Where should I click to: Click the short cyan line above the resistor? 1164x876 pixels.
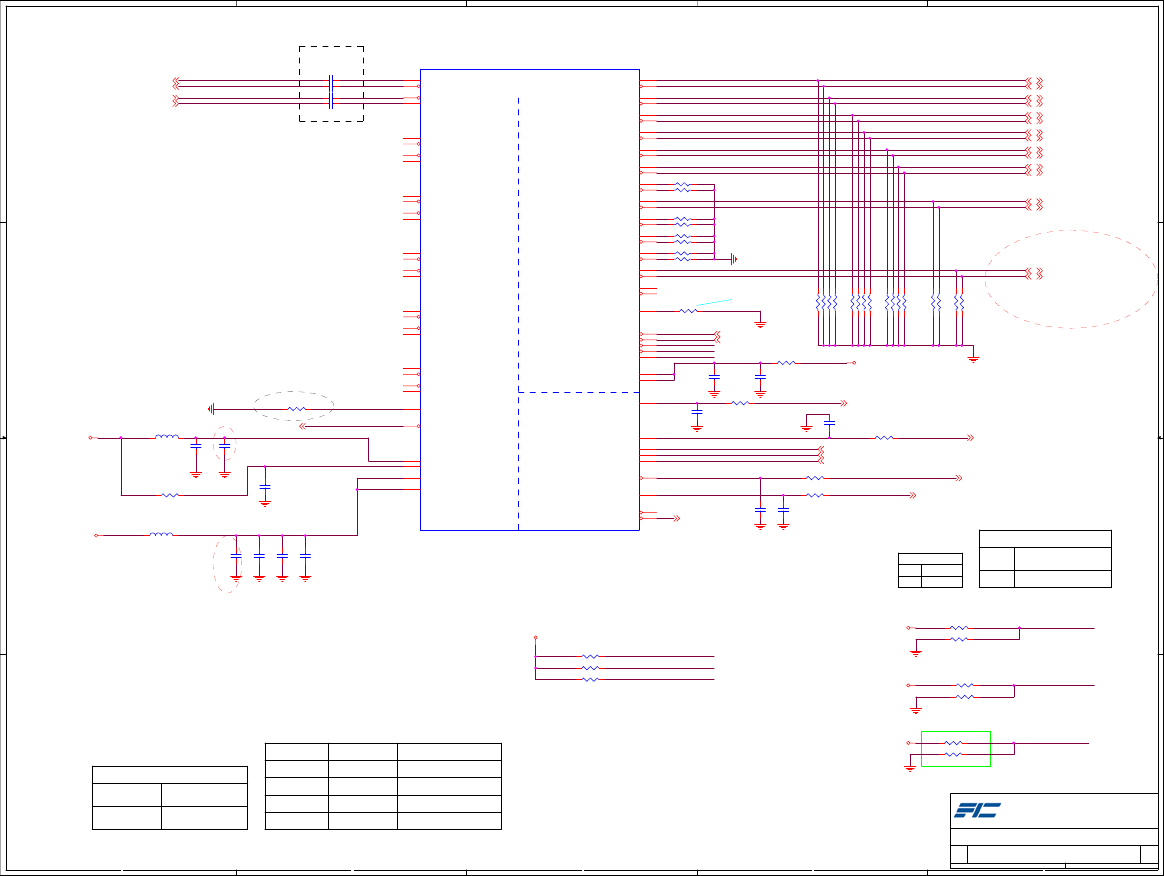(713, 302)
